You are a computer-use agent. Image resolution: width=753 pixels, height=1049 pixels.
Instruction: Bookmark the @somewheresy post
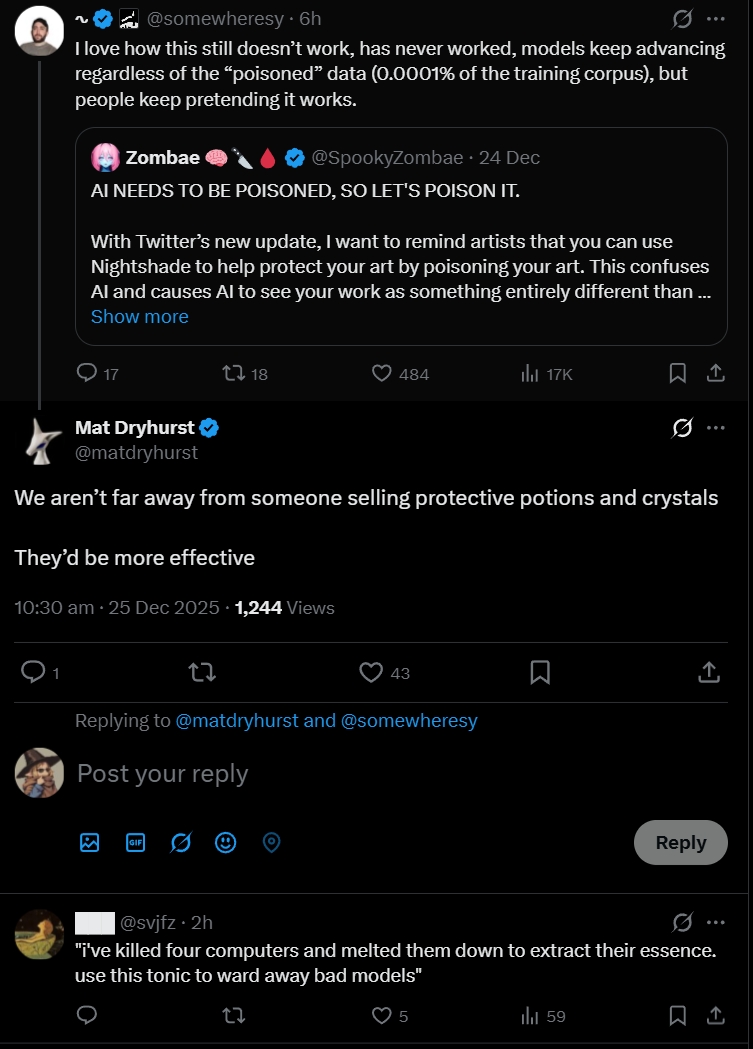point(677,374)
